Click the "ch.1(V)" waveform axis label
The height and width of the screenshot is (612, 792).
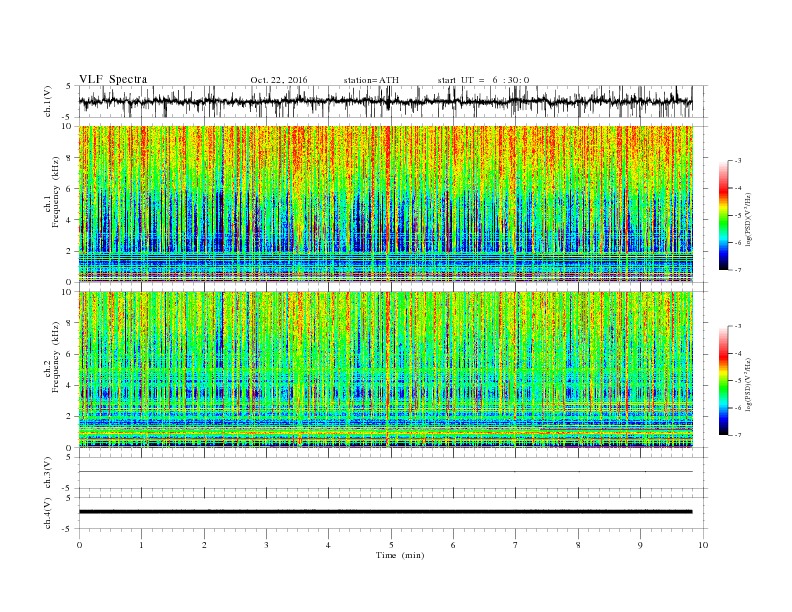coord(48,101)
